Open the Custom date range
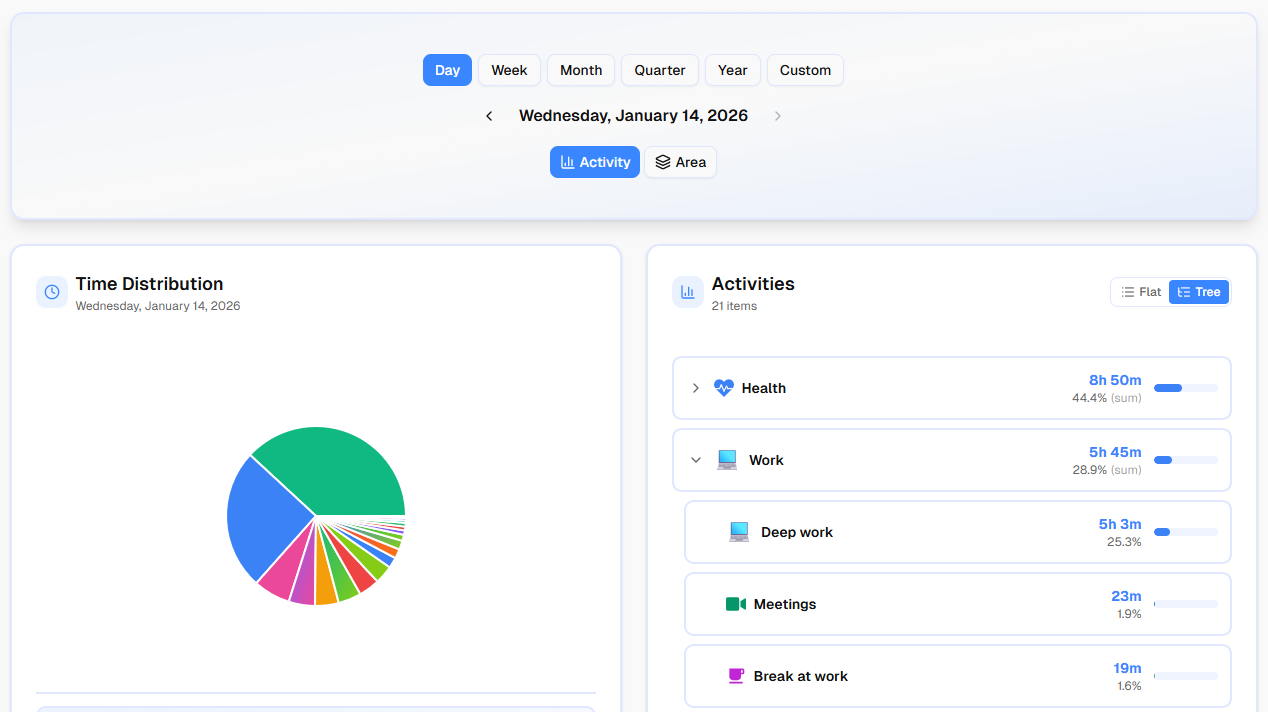 (x=805, y=70)
